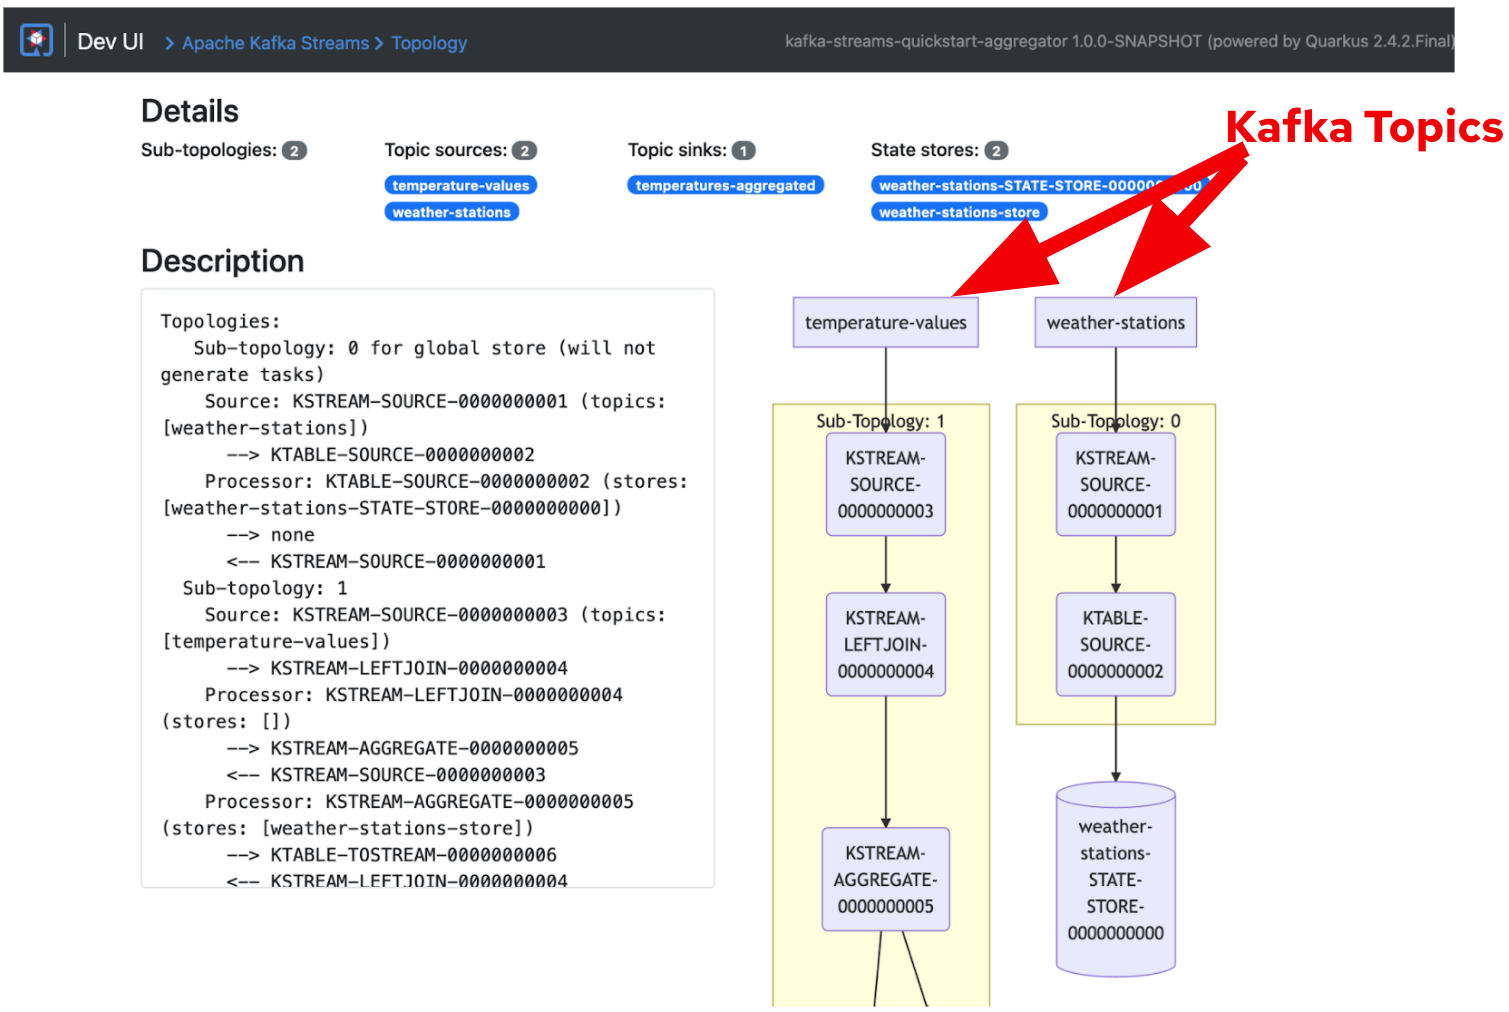Viewport: 1509px width, 1012px height.
Task: Click the '--> KTABLE-TOSTREAM-0000000006' description line
Action: (392, 855)
